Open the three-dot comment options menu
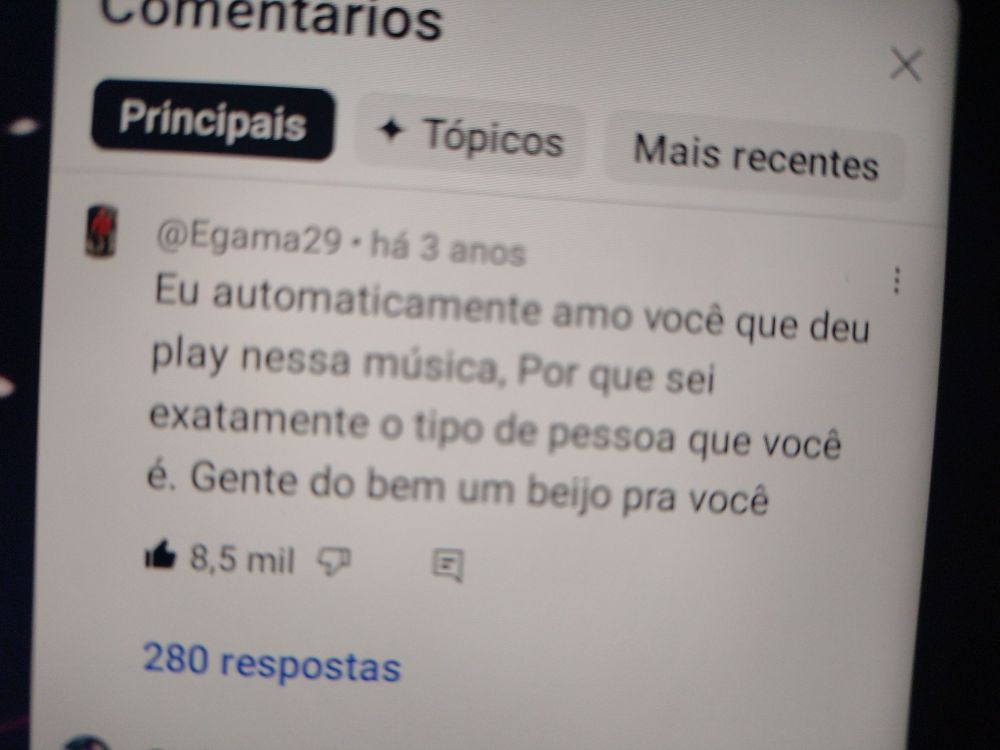 897,280
